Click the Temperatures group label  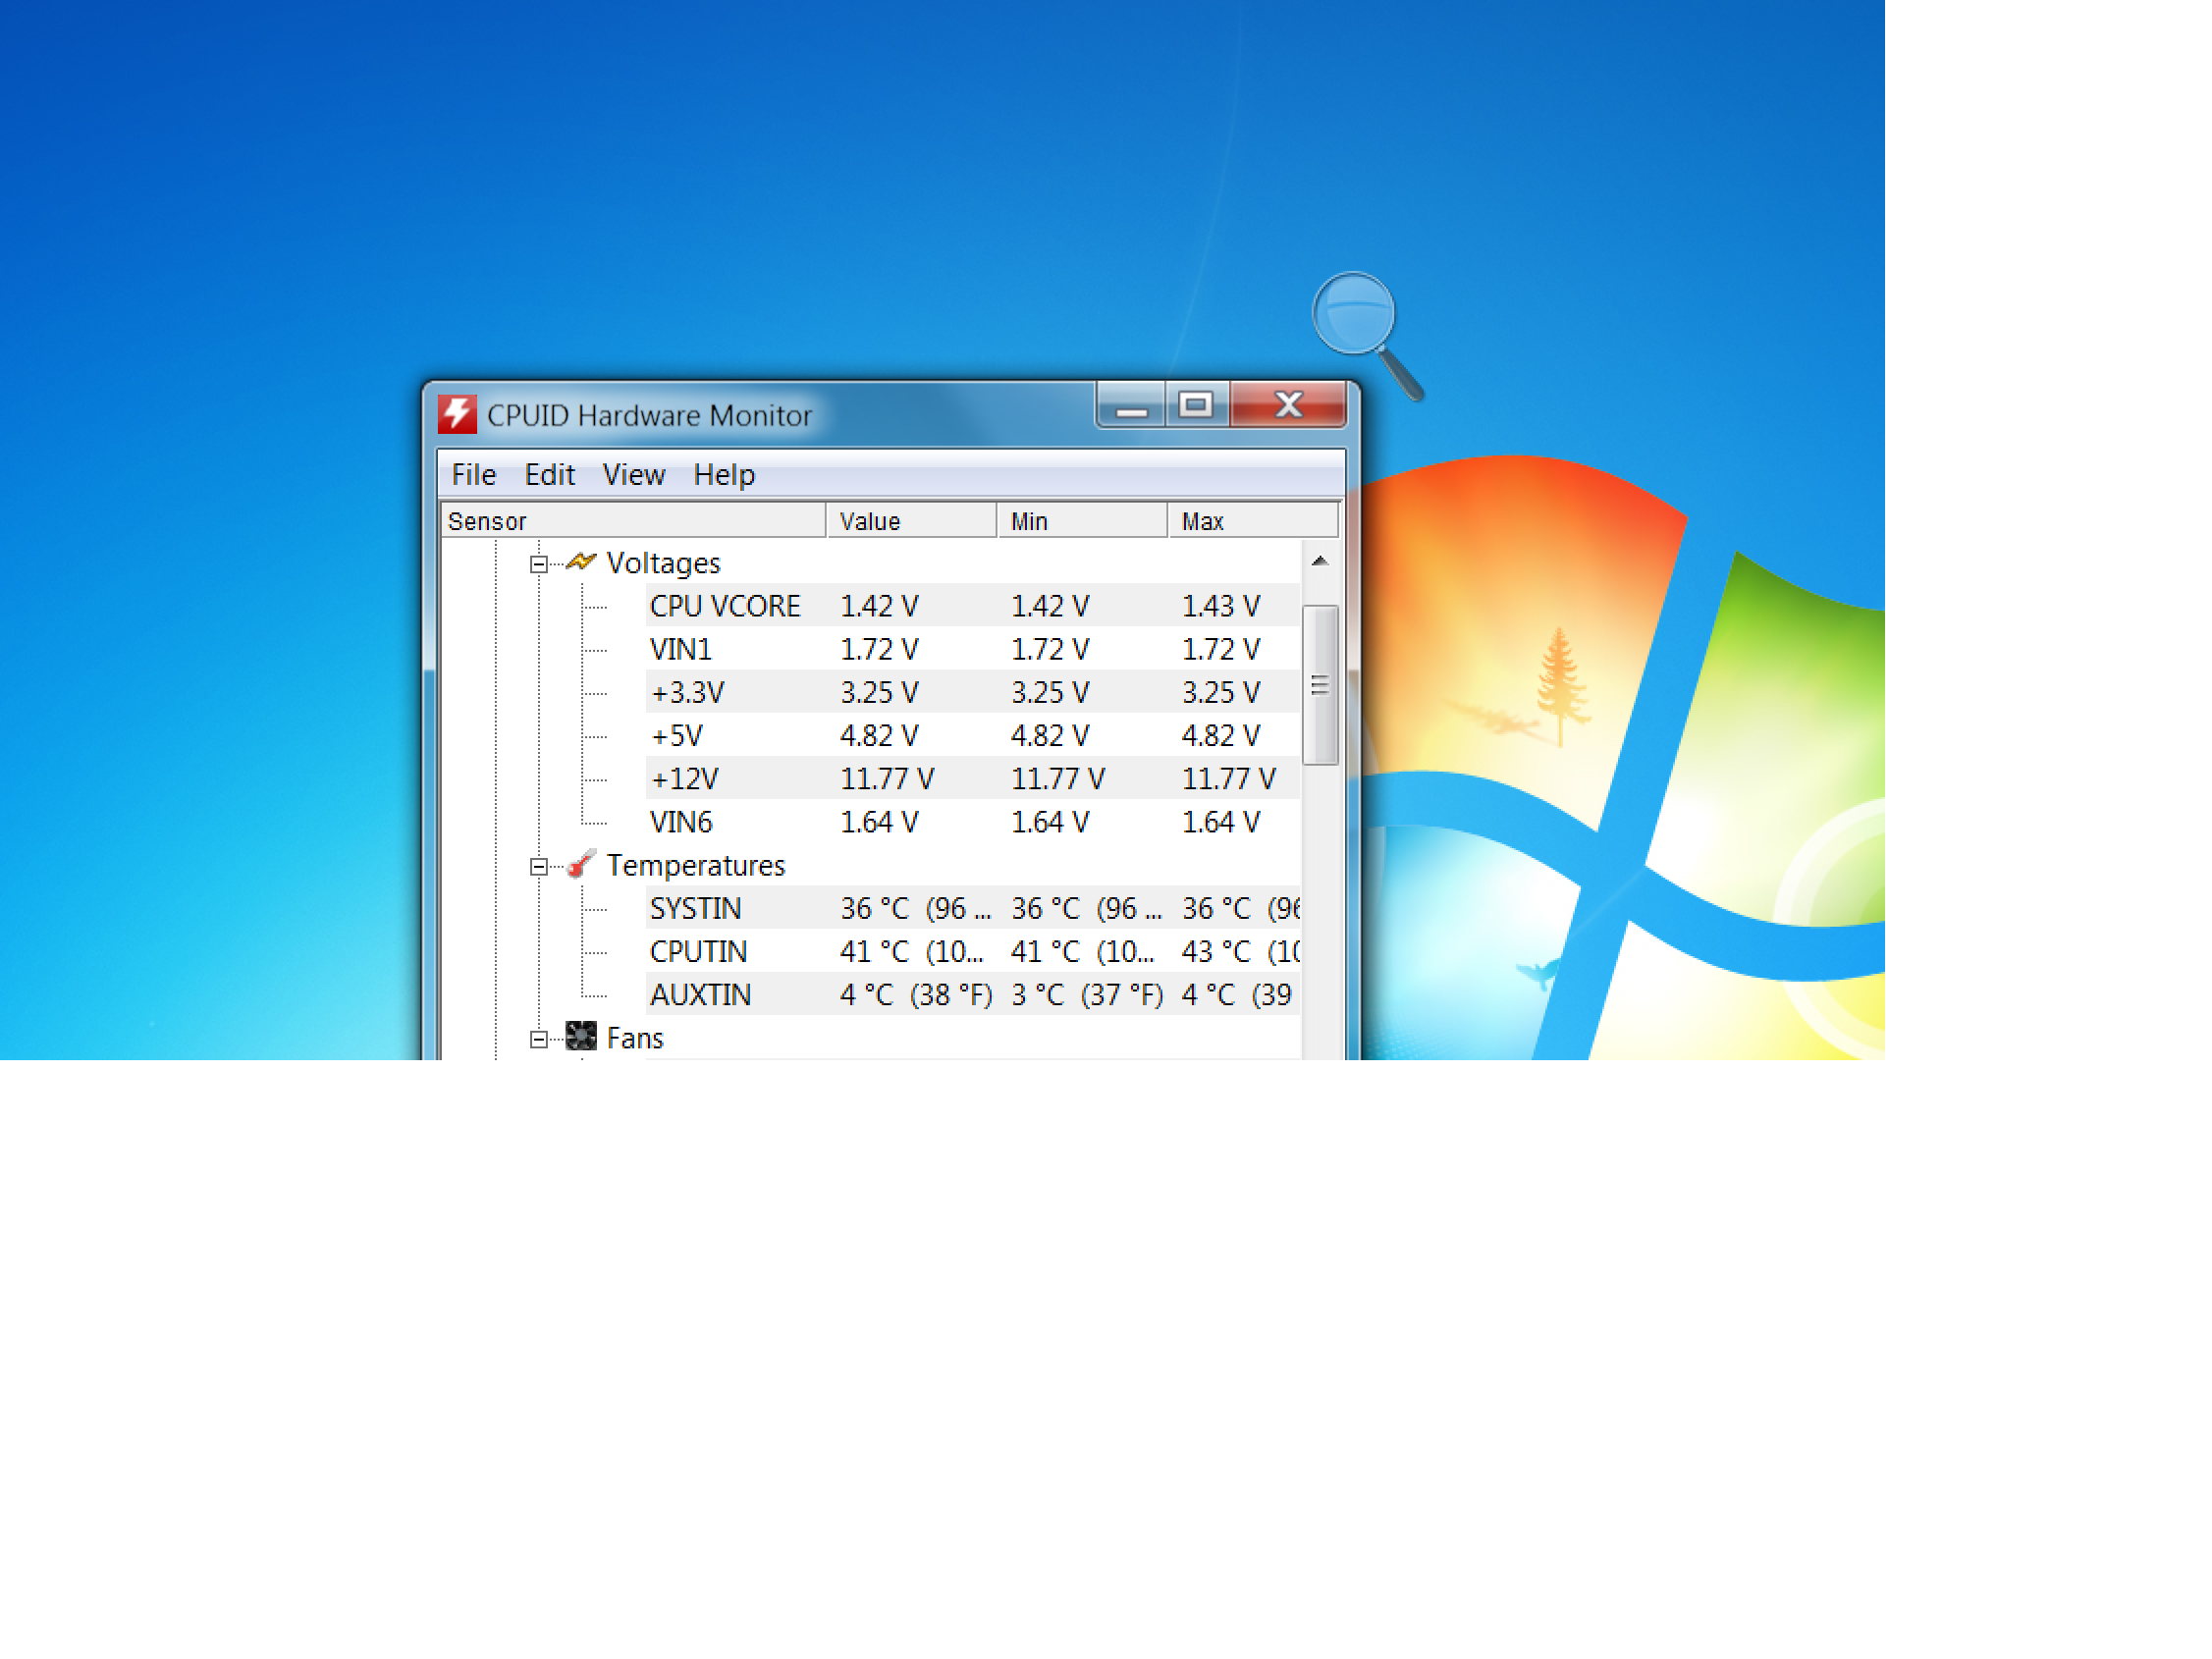click(x=696, y=865)
